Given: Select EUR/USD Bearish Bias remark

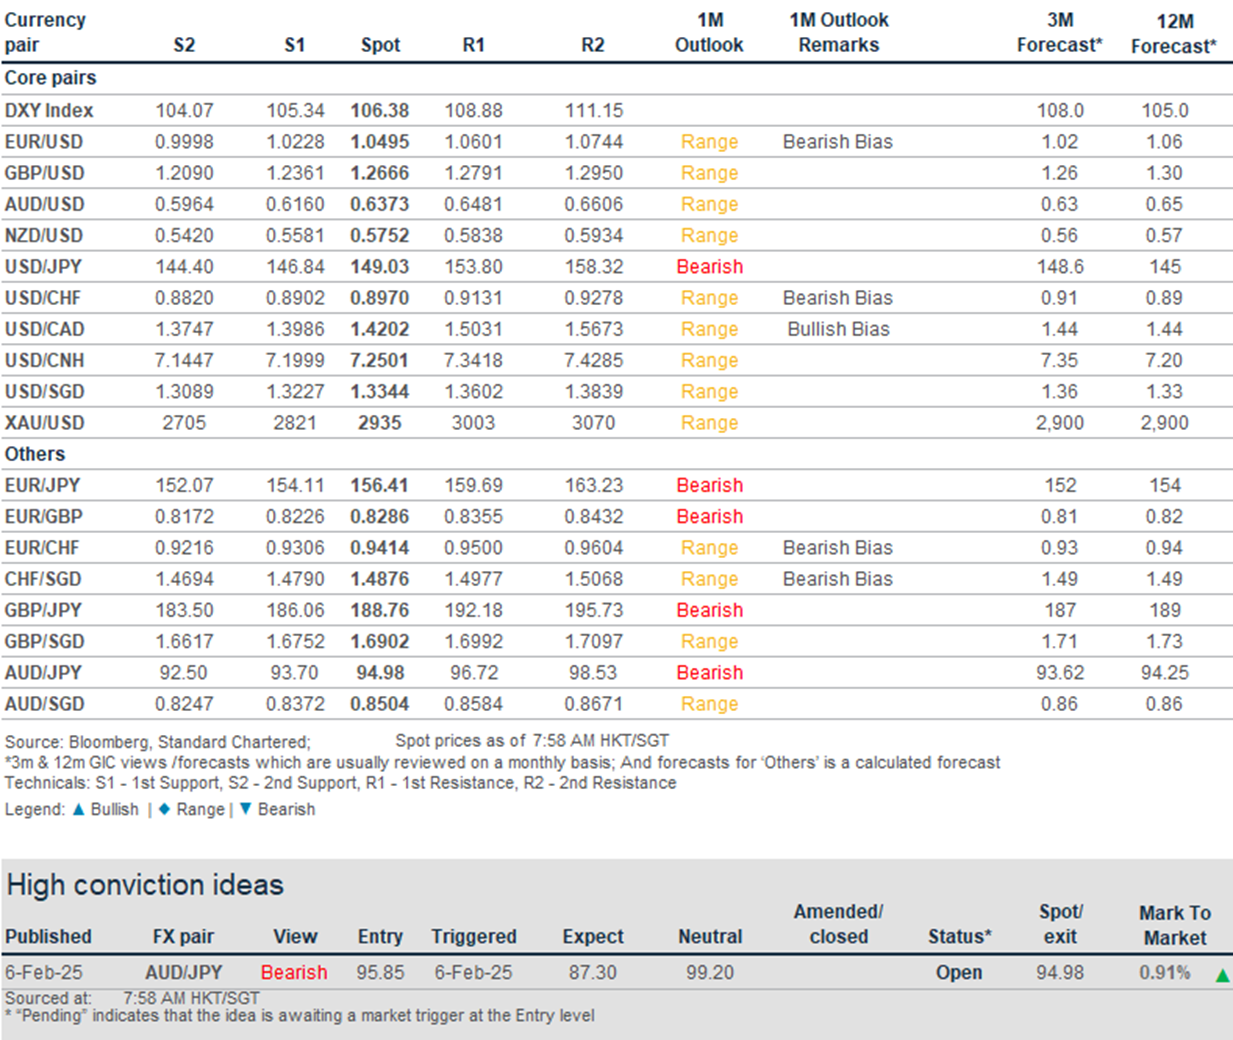Looking at the screenshot, I should point(838,142).
